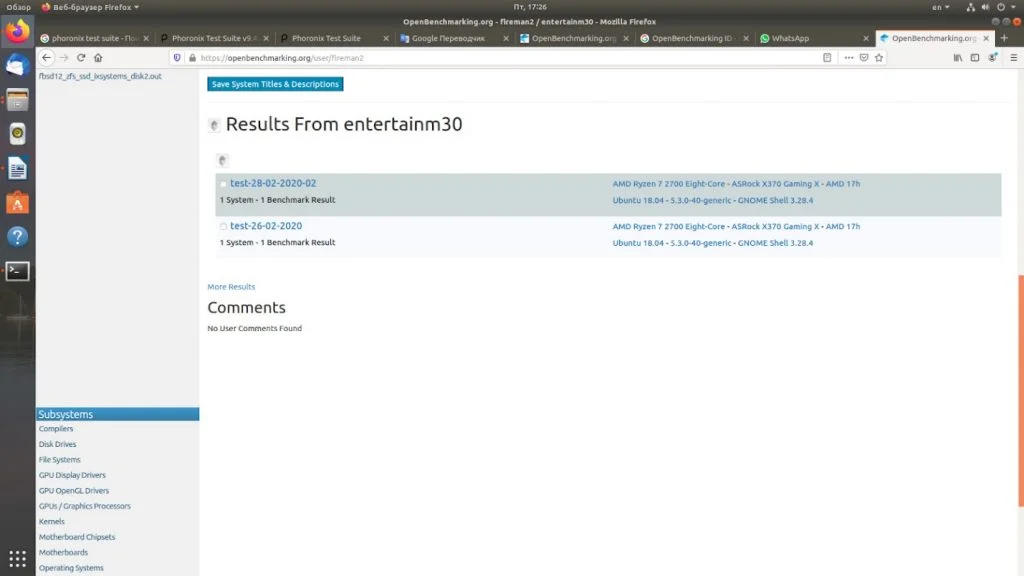This screenshot has width=1024, height=576.
Task: Click the padlock site information icon
Action: pos(192,57)
